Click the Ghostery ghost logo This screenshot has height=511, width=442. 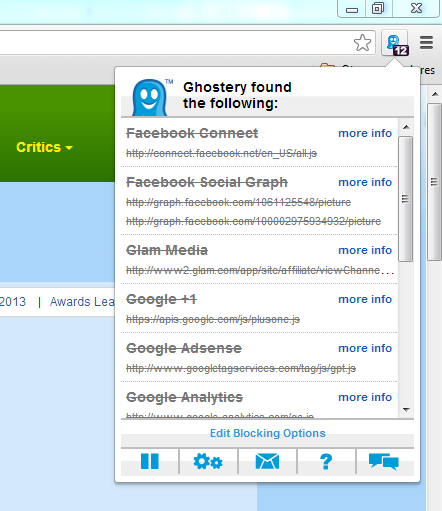click(x=149, y=97)
